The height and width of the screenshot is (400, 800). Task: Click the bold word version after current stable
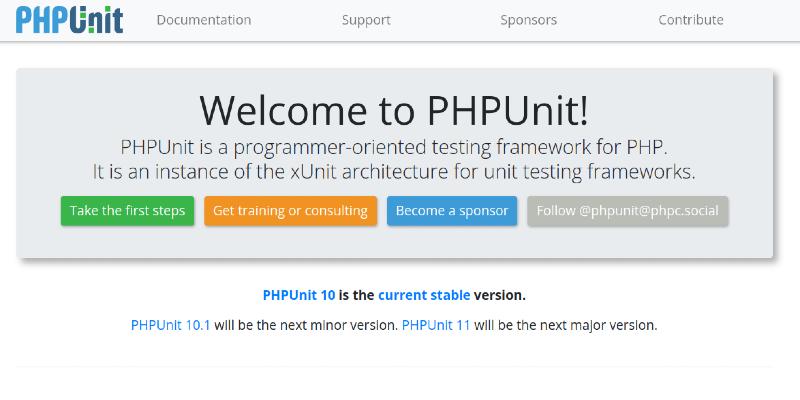(500, 295)
